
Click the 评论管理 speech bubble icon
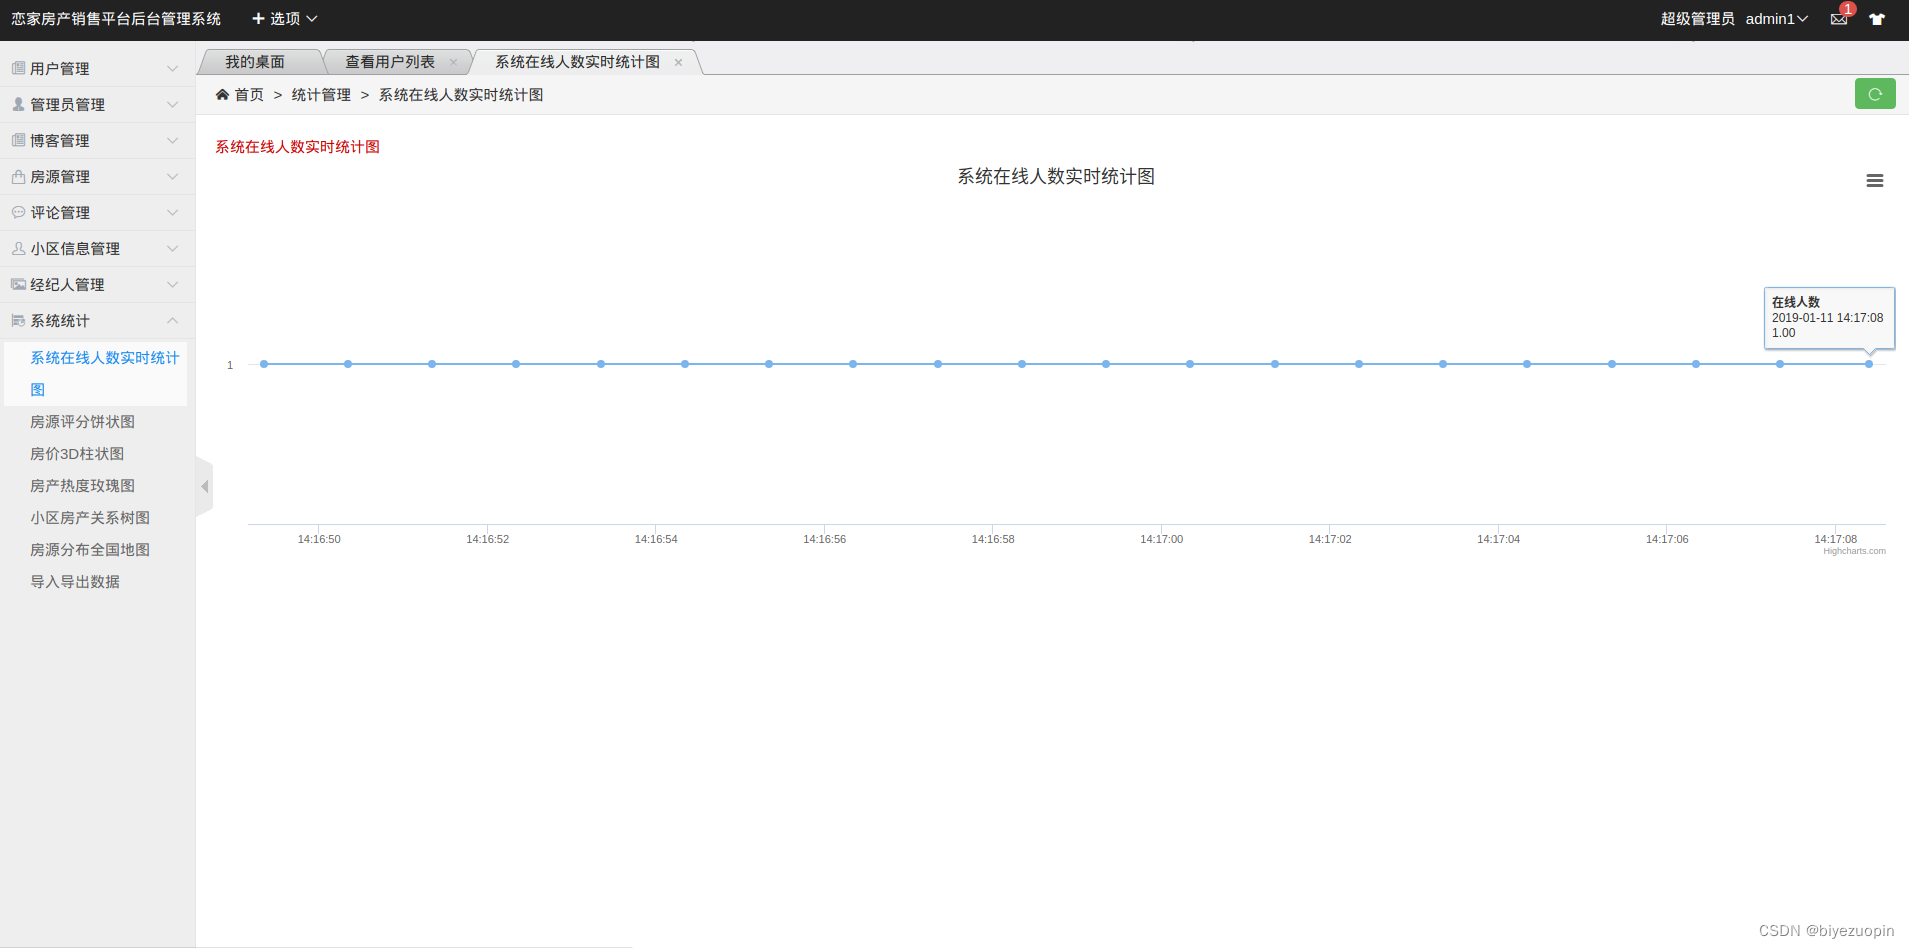tap(18, 212)
